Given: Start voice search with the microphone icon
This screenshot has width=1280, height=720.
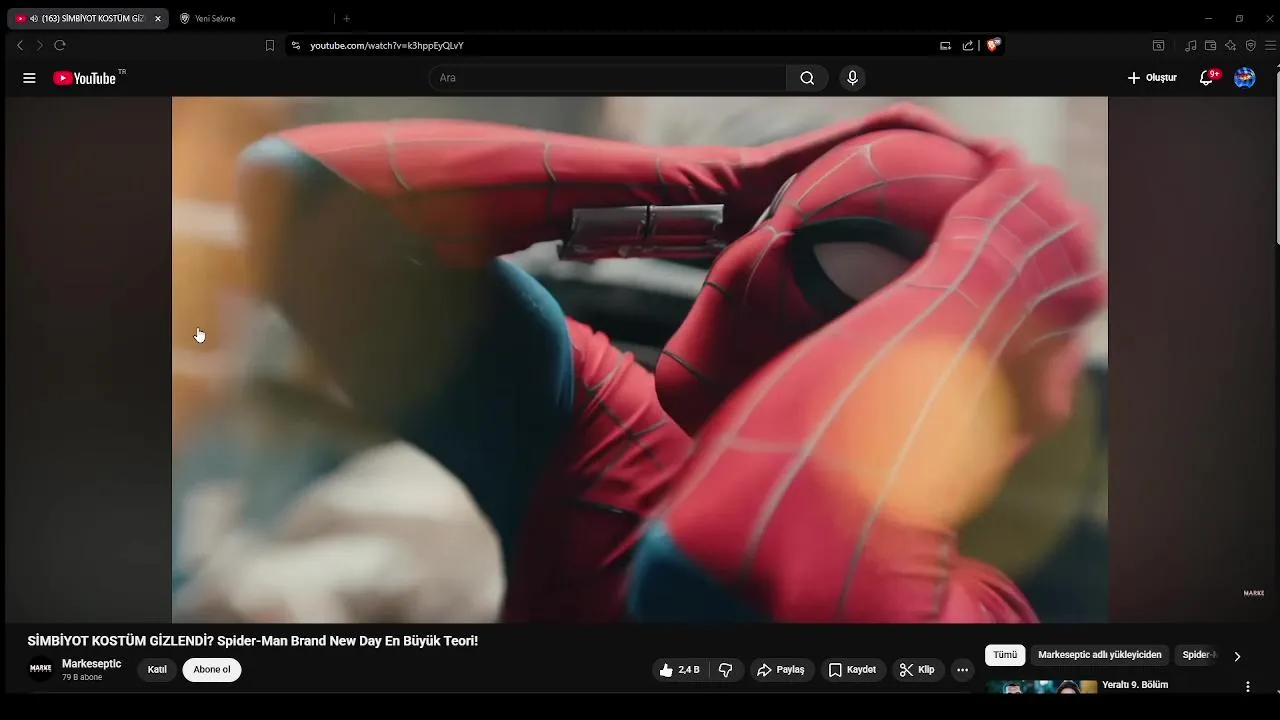Looking at the screenshot, I should [x=852, y=78].
